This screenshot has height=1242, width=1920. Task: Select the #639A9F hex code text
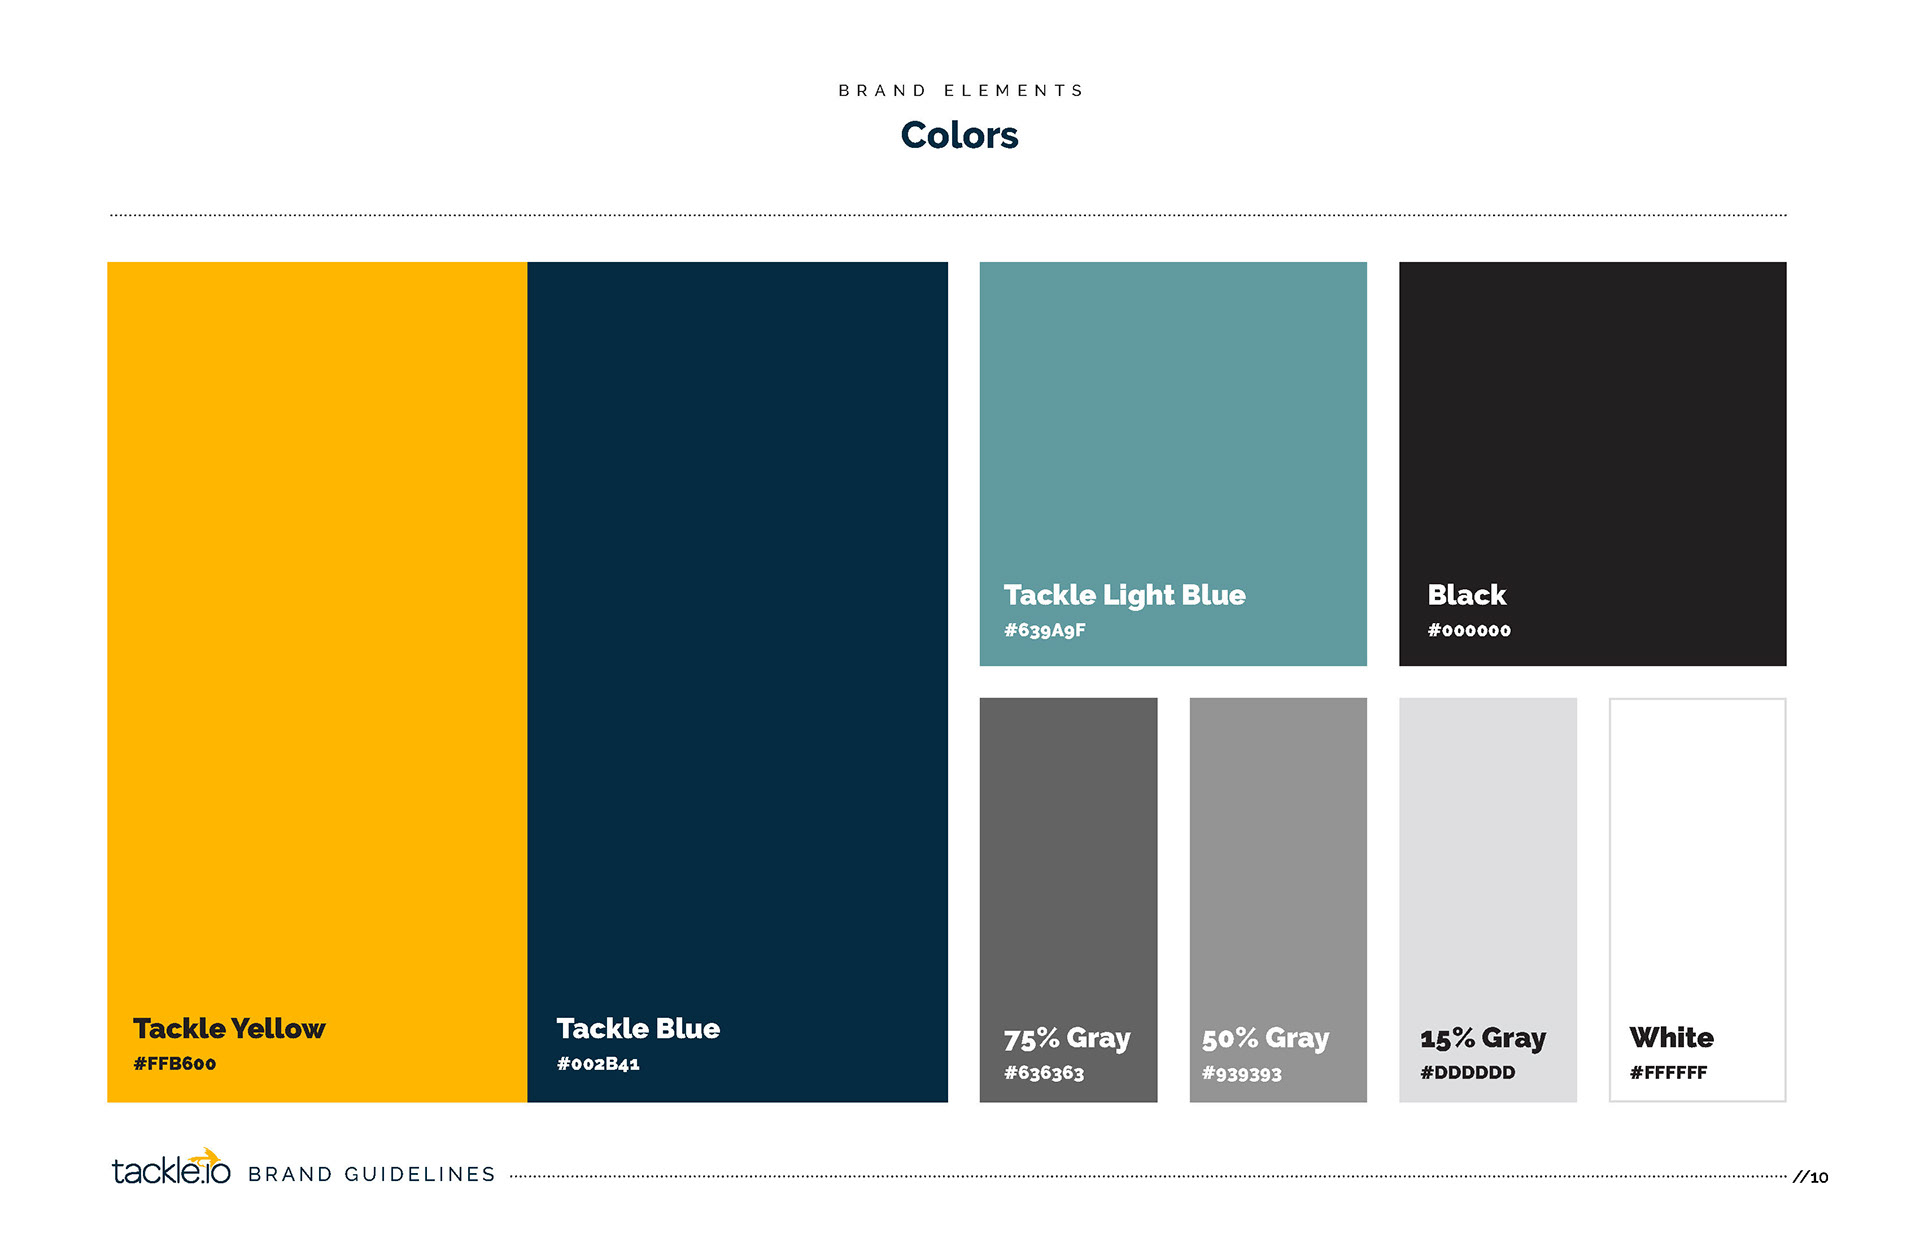click(1045, 630)
